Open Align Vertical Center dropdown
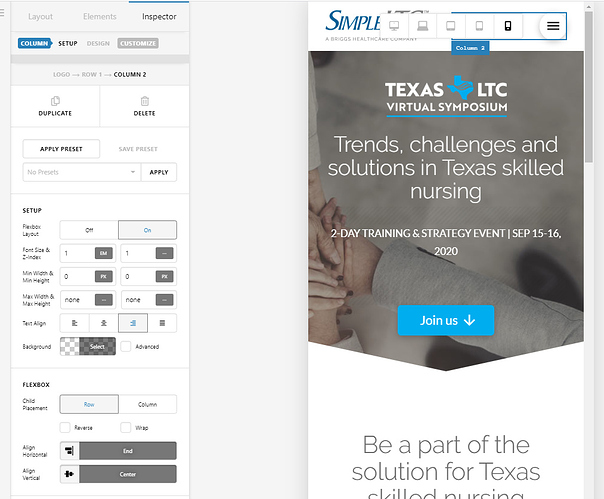Image resolution: width=604 pixels, height=499 pixels. [128, 474]
